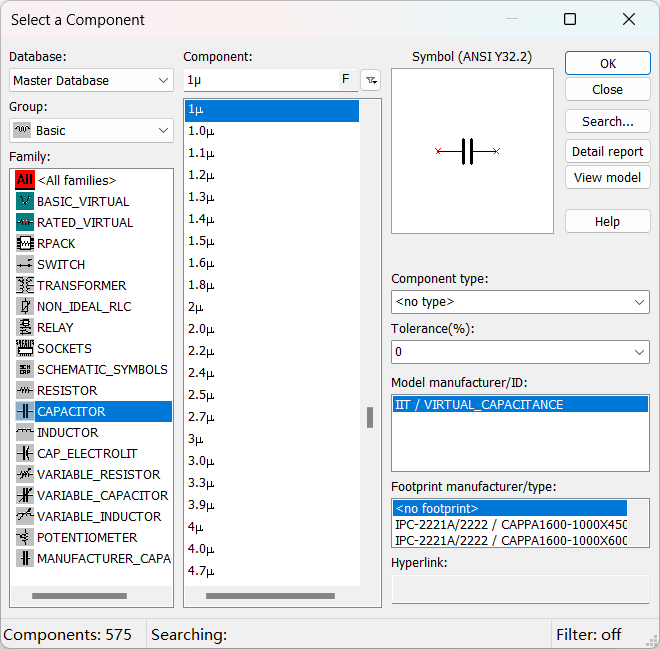The height and width of the screenshot is (649, 660).
Task: Select the <no footprint> entry
Action: coord(510,508)
